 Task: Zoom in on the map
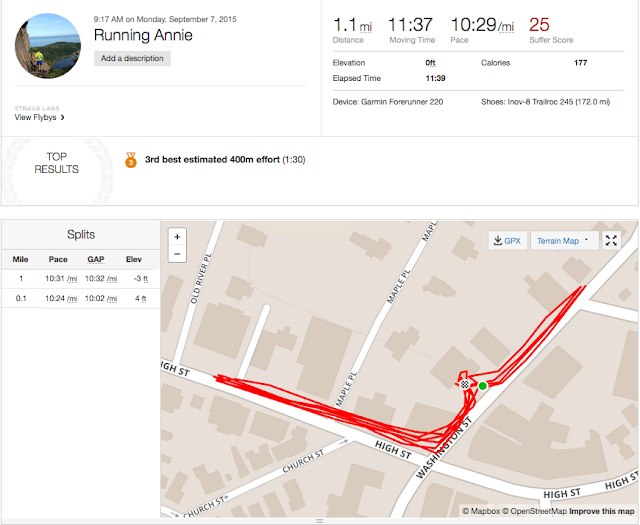[x=177, y=237]
